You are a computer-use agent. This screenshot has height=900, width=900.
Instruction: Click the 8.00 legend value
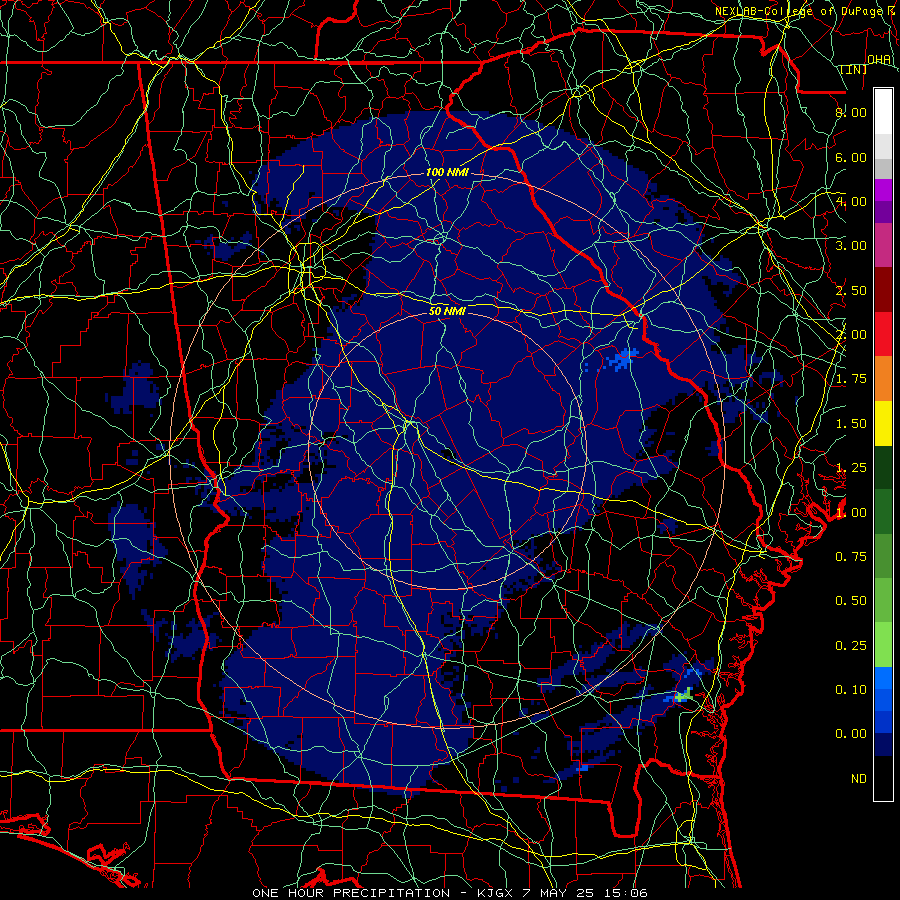[851, 112]
